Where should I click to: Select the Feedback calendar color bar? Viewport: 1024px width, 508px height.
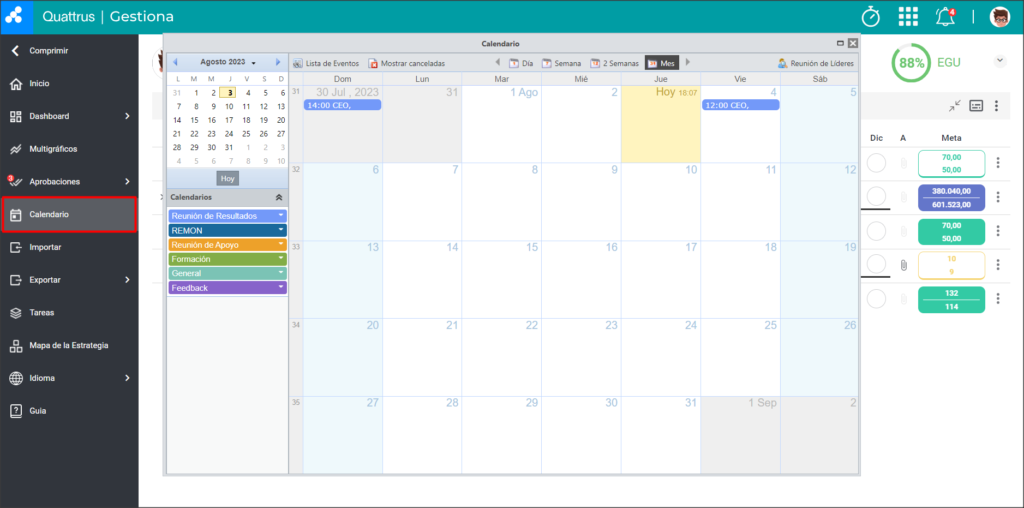click(228, 287)
